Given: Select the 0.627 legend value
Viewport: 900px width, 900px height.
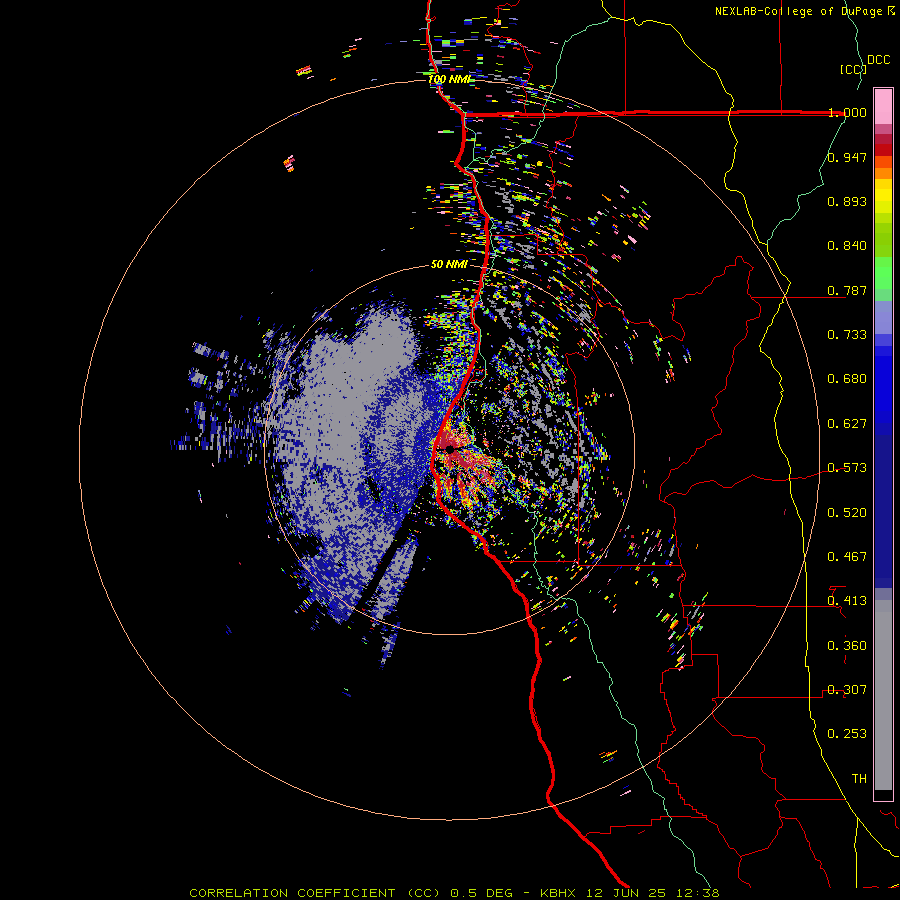Looking at the screenshot, I should (x=847, y=424).
